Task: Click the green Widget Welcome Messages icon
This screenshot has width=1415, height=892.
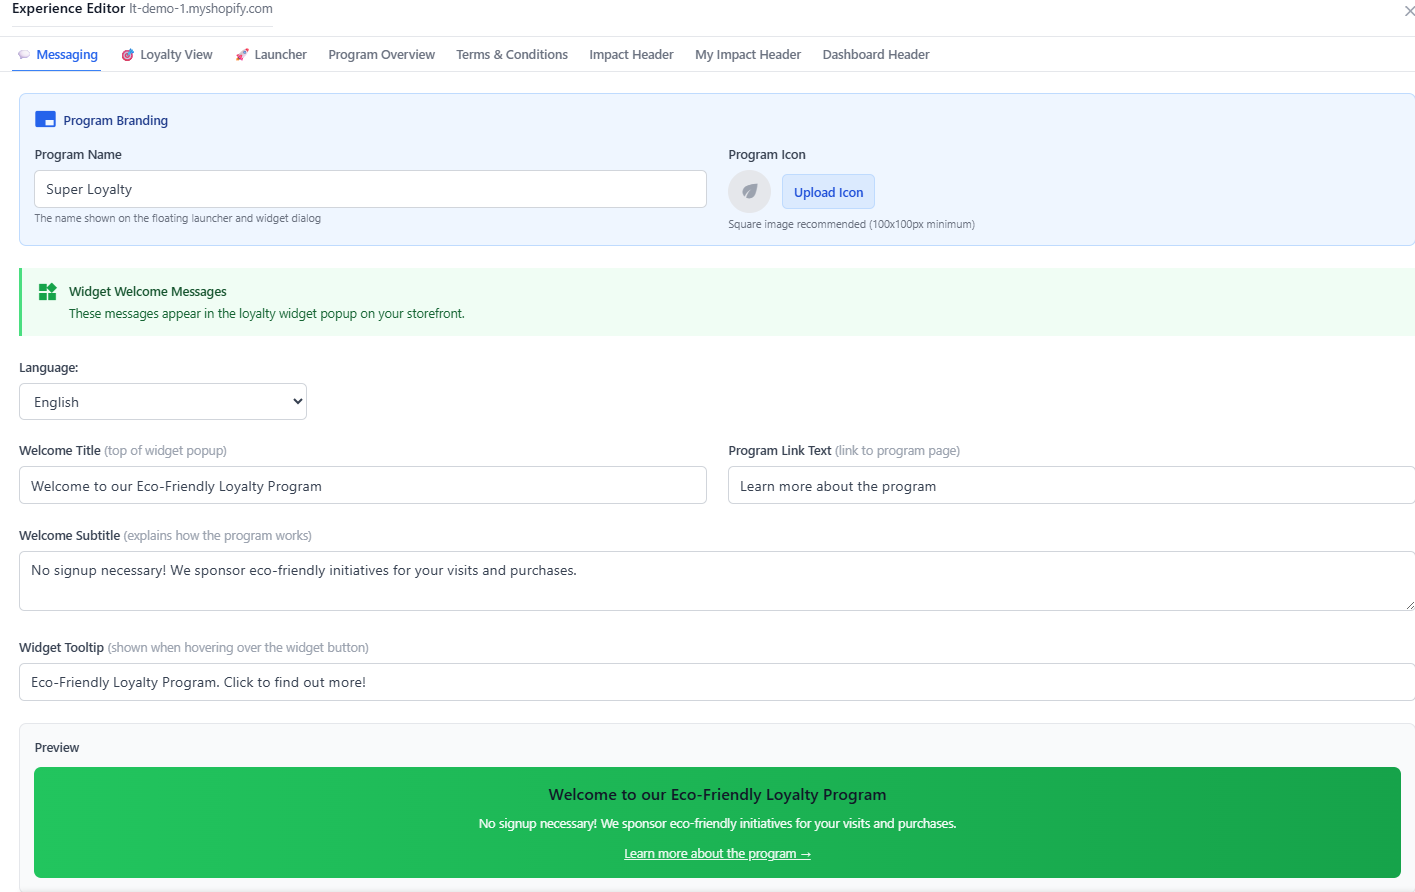Action: (47, 292)
